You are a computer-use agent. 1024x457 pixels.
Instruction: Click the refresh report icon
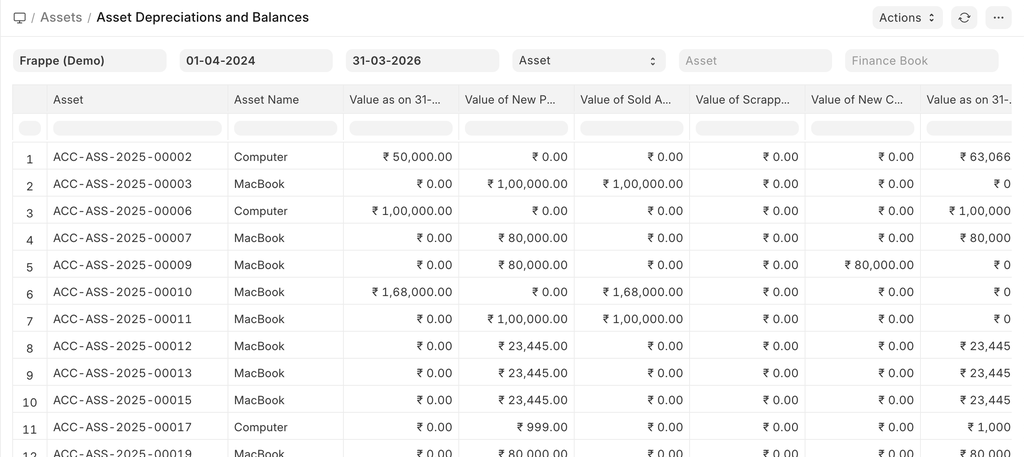pos(964,18)
